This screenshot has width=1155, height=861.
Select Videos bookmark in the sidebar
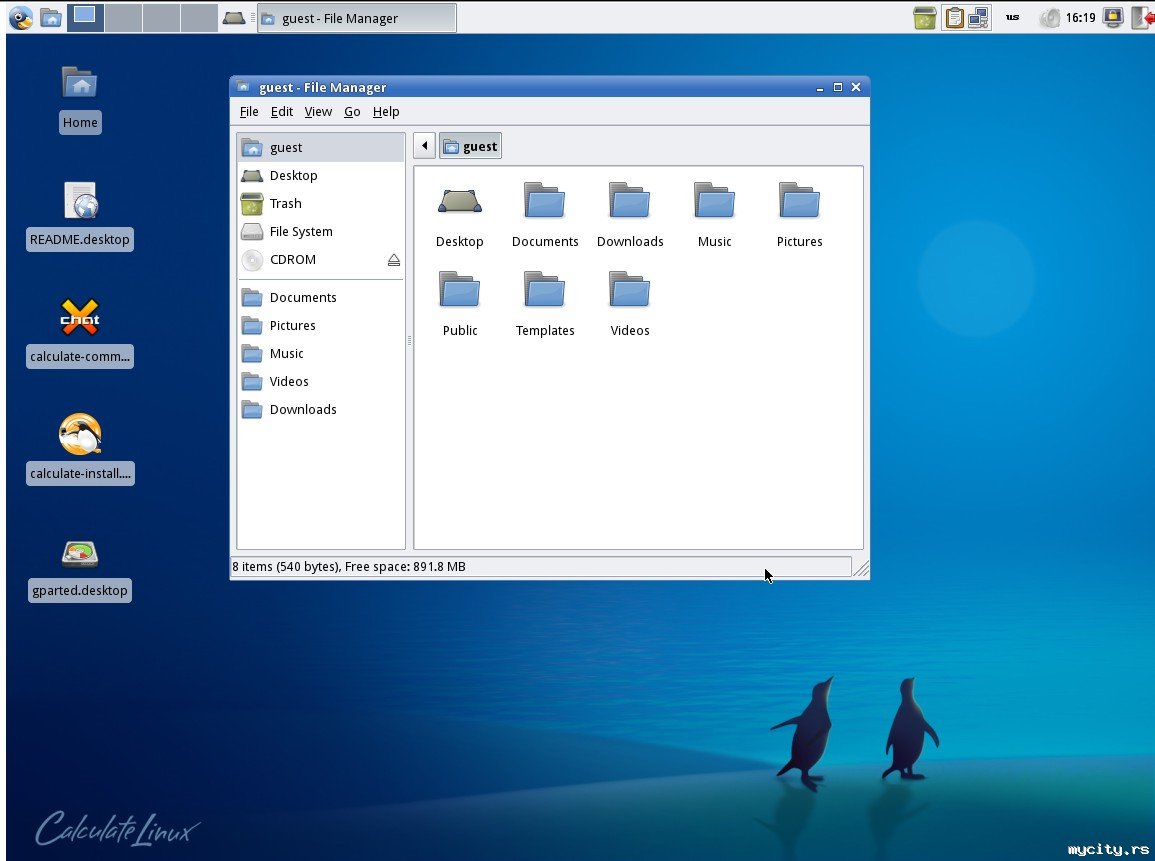point(288,382)
